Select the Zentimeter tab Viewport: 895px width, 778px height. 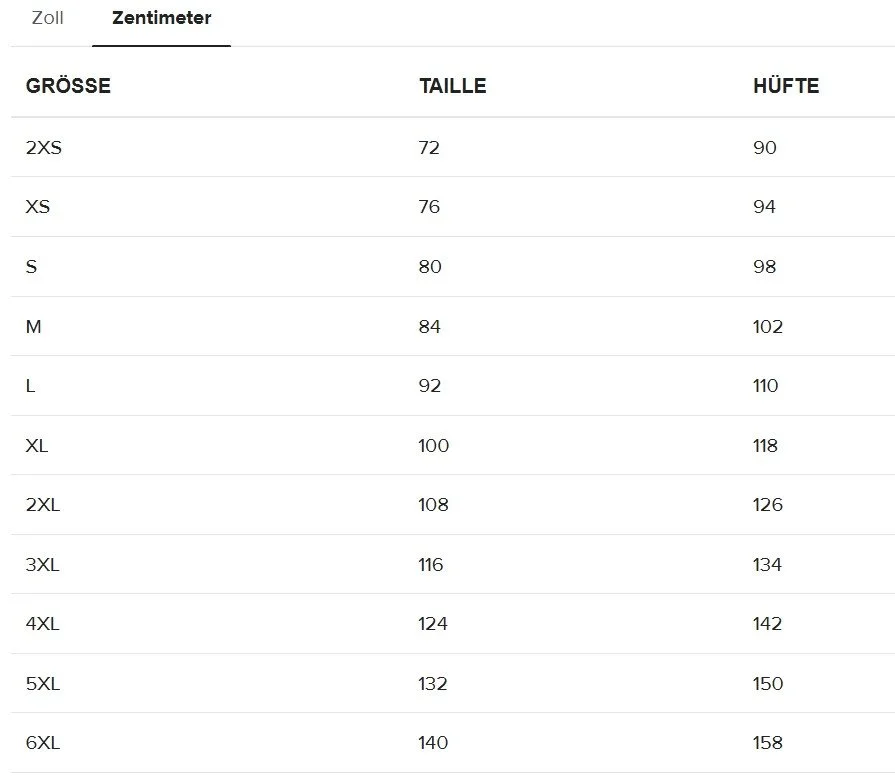pyautogui.click(x=162, y=18)
